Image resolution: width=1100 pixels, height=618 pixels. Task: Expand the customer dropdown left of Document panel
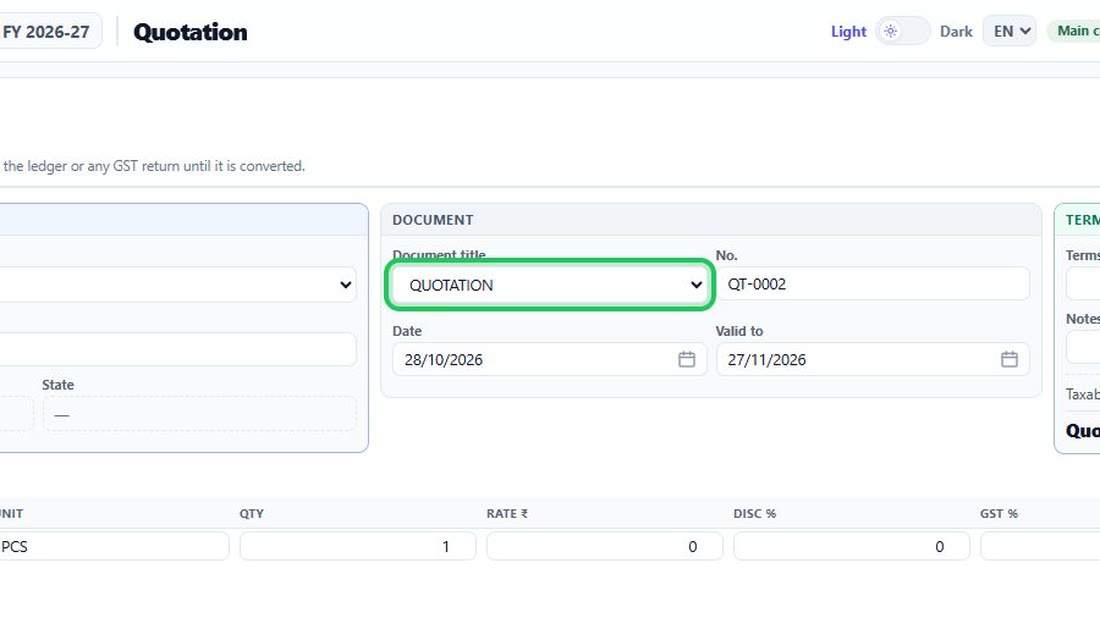pos(178,285)
